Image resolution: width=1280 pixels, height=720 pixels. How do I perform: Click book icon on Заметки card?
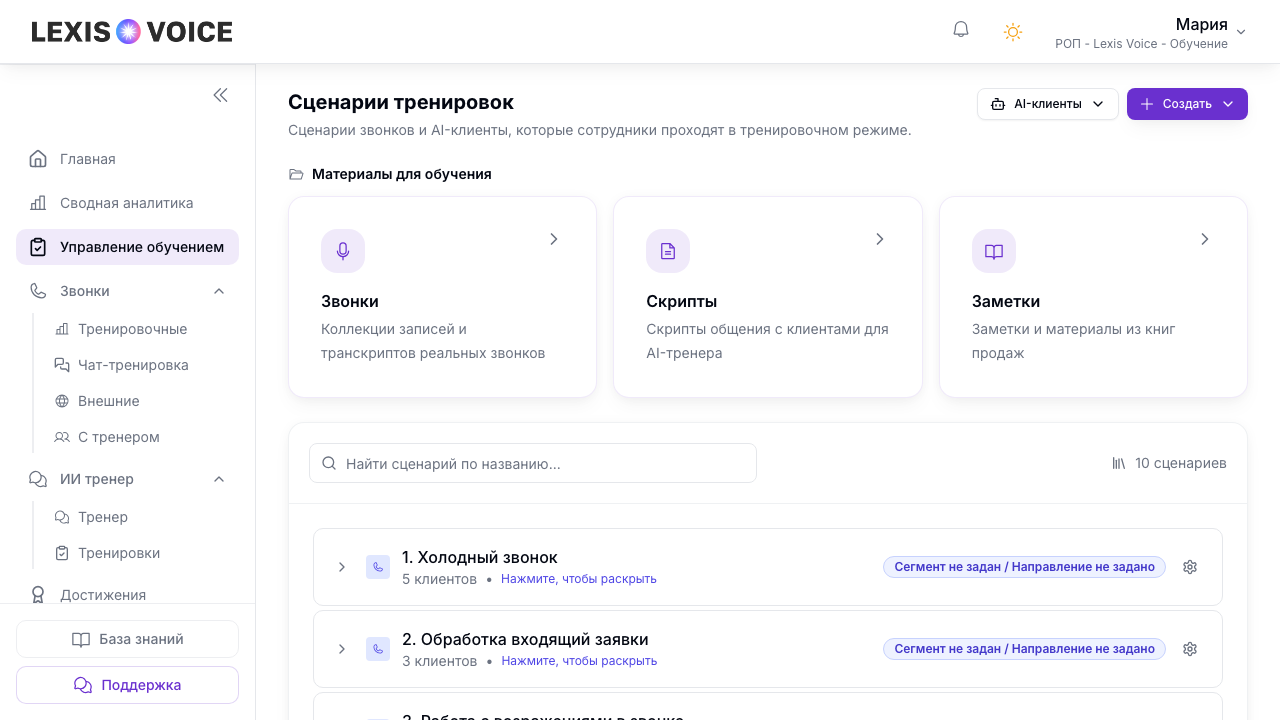tap(994, 251)
